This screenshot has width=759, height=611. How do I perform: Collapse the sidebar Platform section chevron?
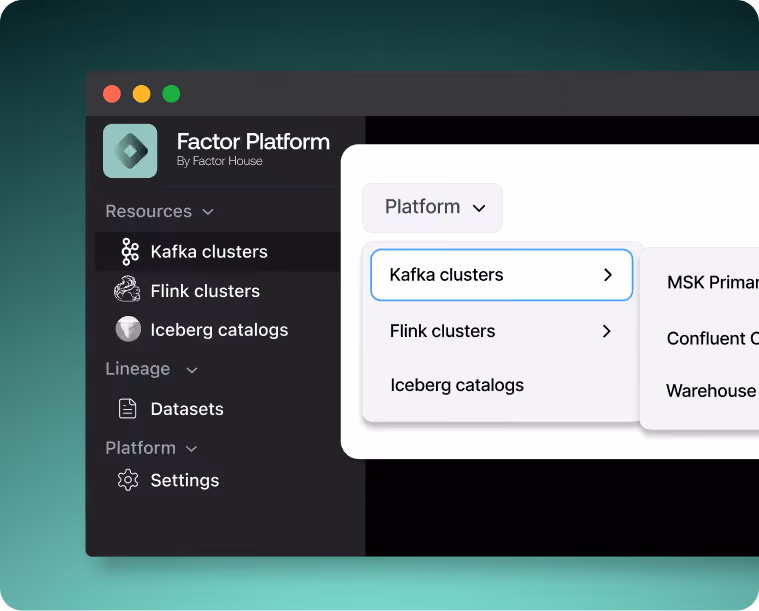point(191,449)
